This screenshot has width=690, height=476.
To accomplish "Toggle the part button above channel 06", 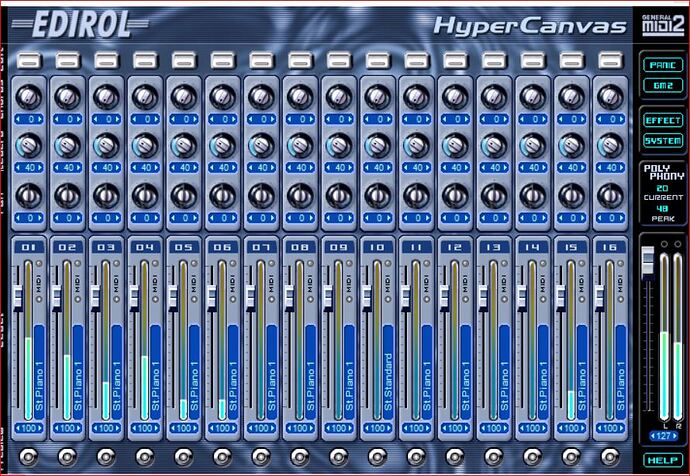I will 223,60.
